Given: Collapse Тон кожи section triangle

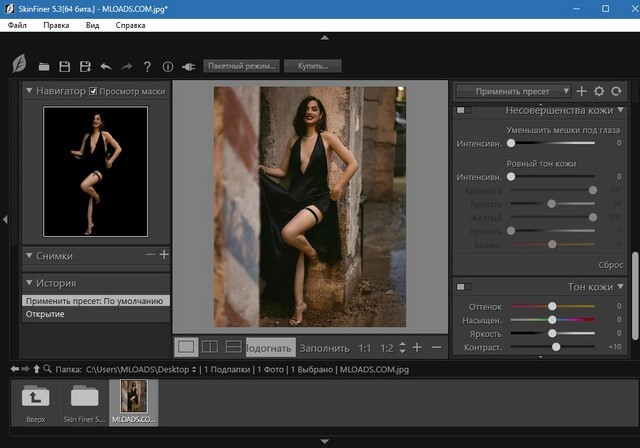Looking at the screenshot, I should point(620,286).
